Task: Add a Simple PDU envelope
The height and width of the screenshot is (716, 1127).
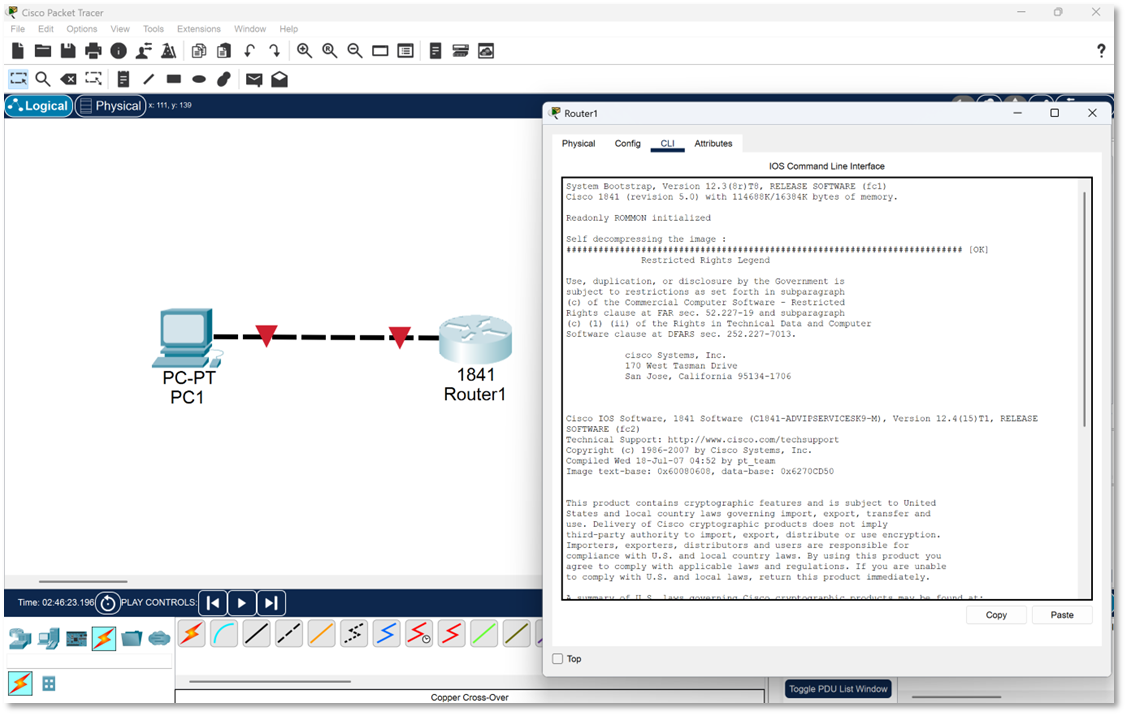Action: (254, 79)
